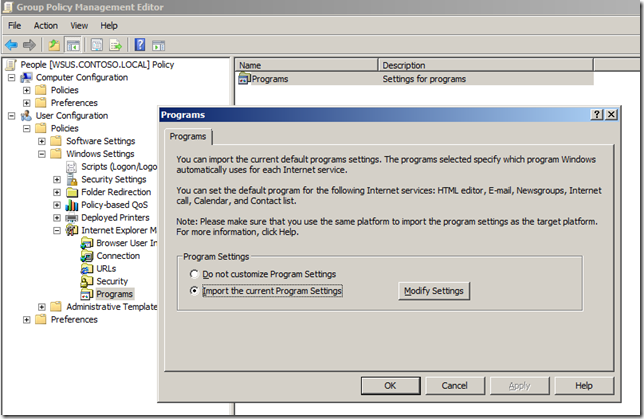Screen dimensions: 644x419
Task: Select Deployed Printers in the tree
Action: tap(115, 218)
